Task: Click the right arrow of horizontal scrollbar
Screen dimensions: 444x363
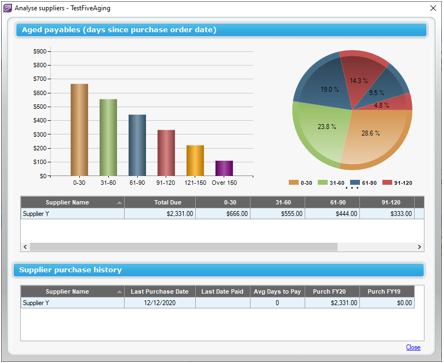Action: (419, 247)
